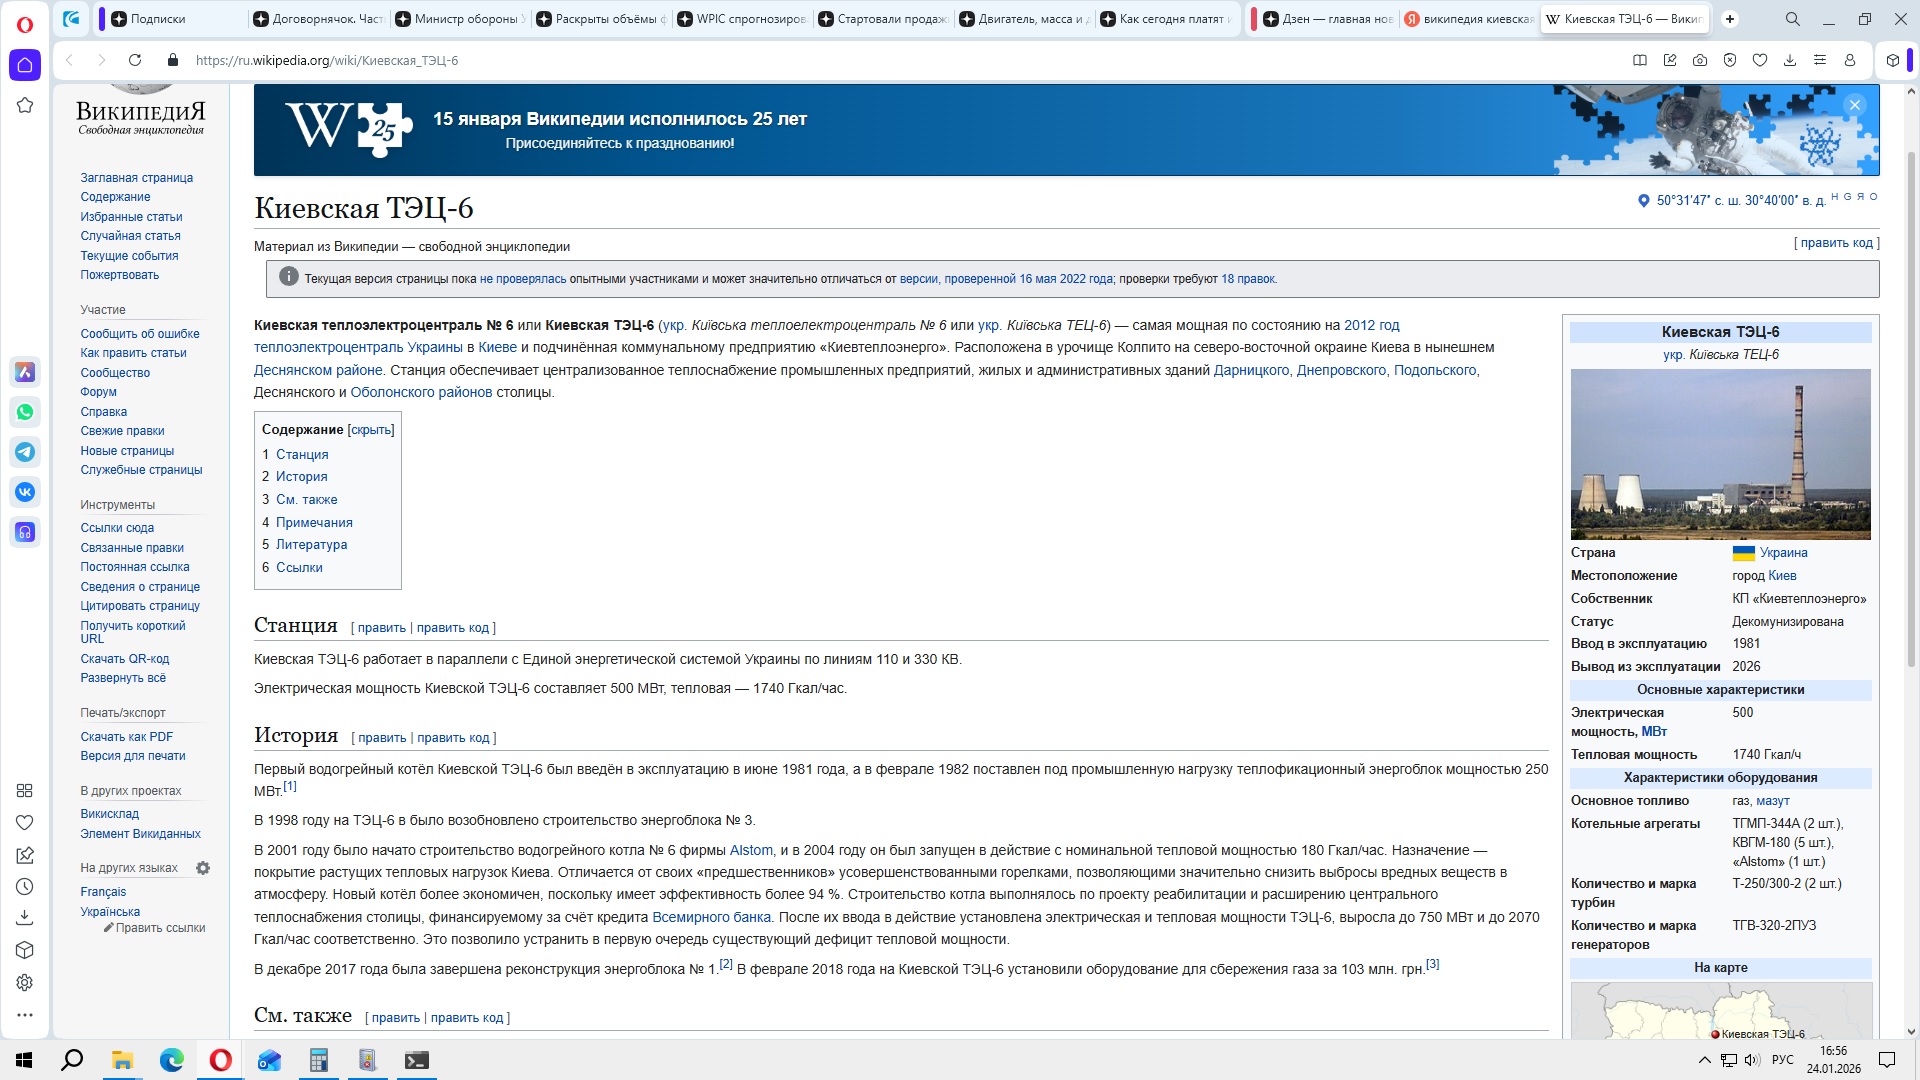Open the VK messenger sidebar icon
Viewport: 1920px width, 1080px height.
point(25,492)
